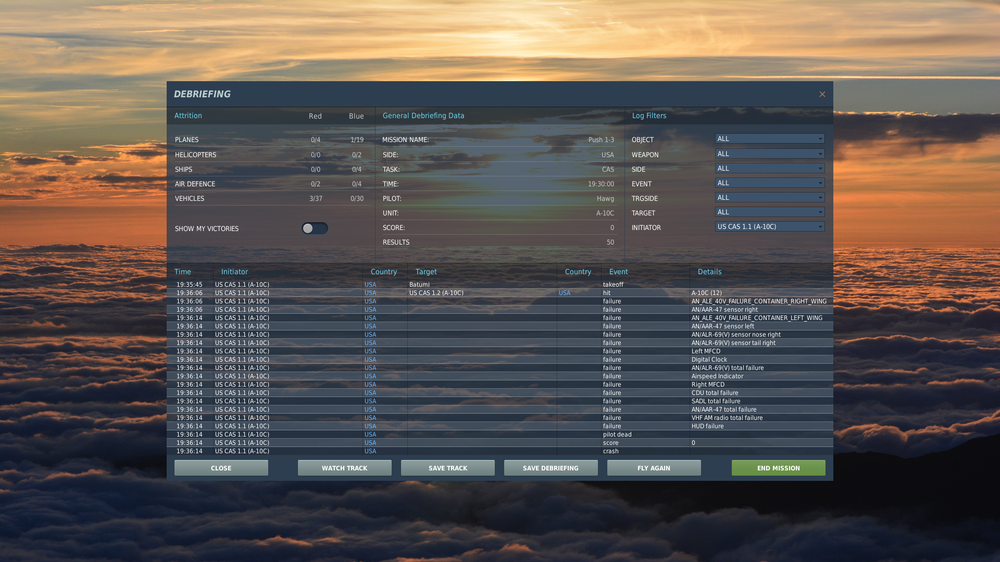Select the crash event row
This screenshot has width=1000, height=562.
tap(501, 451)
